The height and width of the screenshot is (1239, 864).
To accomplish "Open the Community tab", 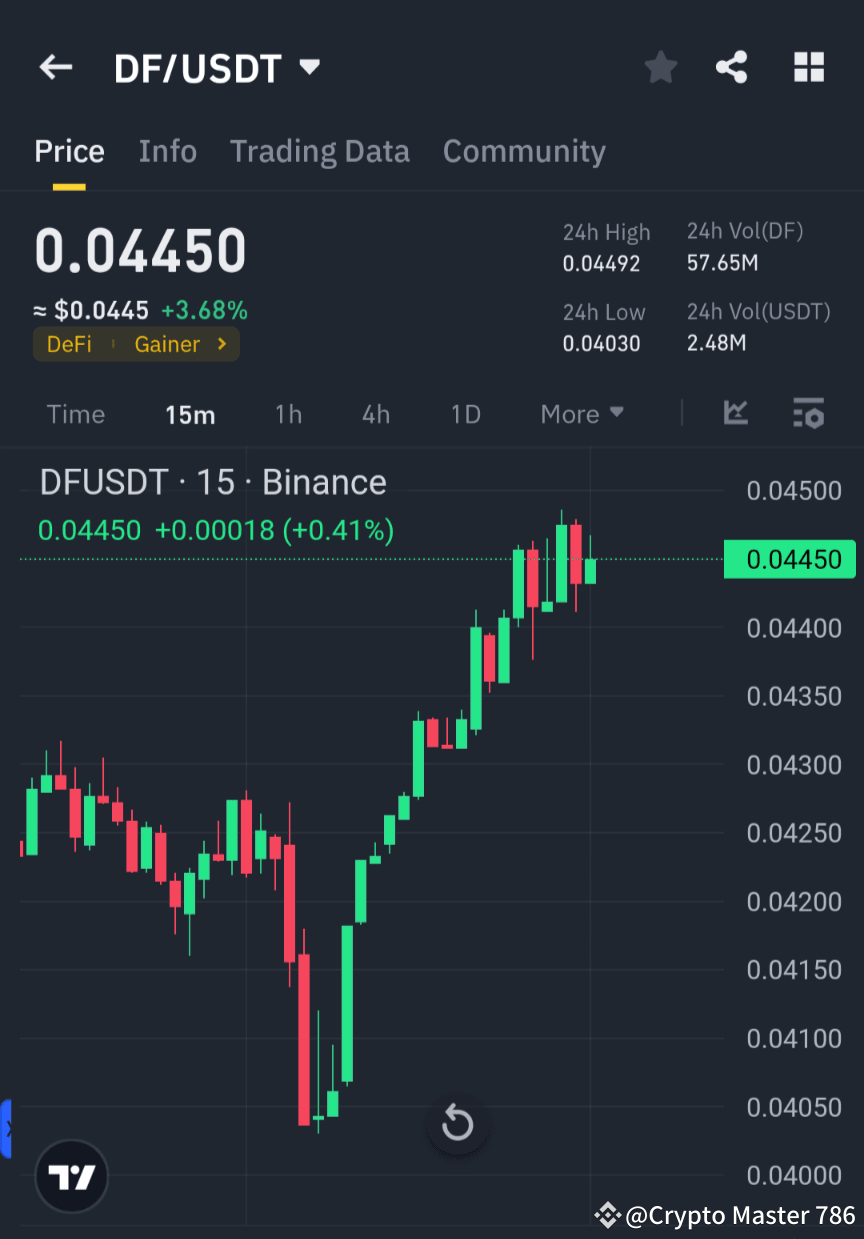I will point(524,150).
